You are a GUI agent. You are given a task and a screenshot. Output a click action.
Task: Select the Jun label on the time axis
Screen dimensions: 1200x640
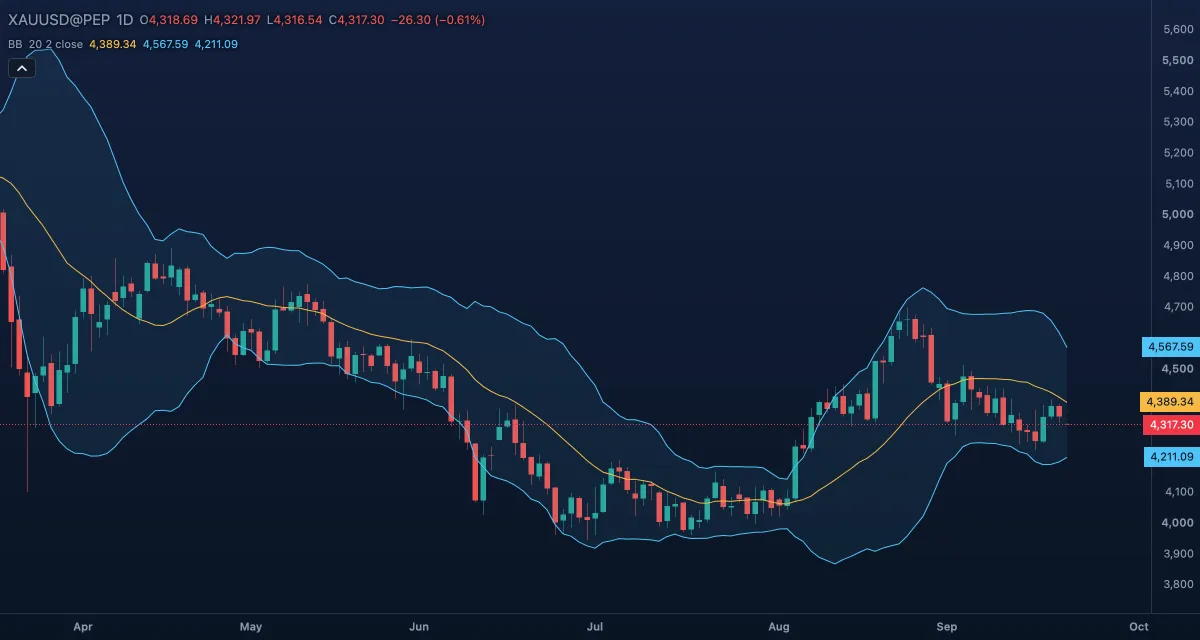[419, 627]
